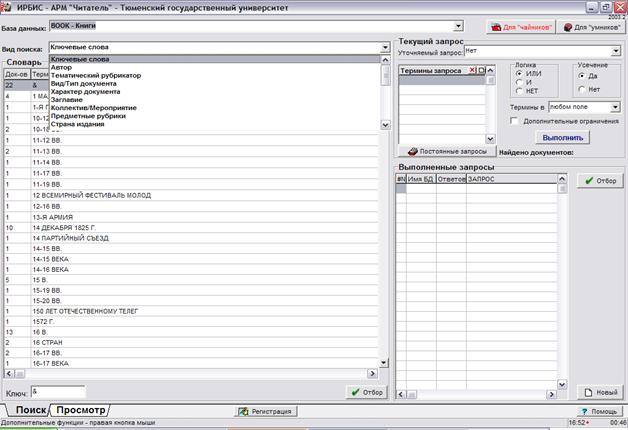Click the red X in Термины запроса header

(473, 71)
